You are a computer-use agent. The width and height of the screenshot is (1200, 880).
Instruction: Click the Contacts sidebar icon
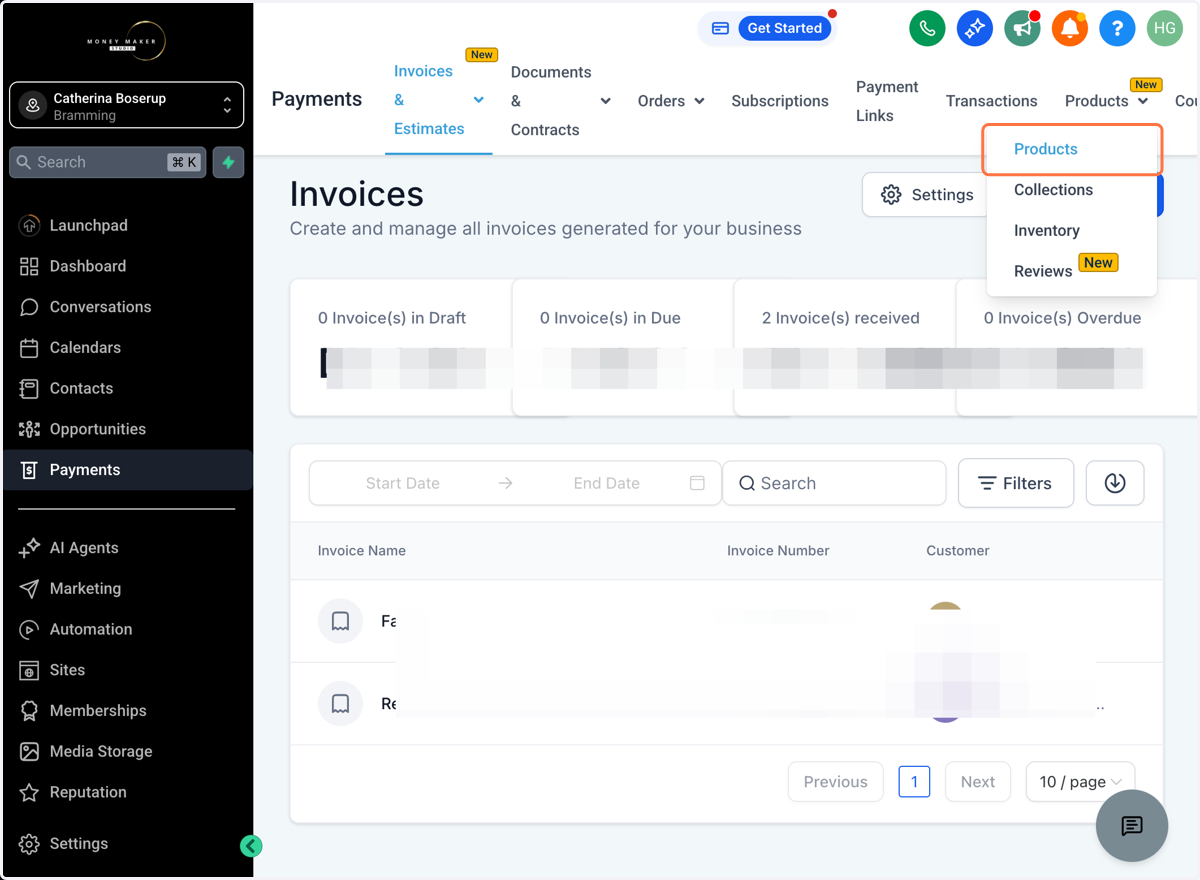point(29,389)
